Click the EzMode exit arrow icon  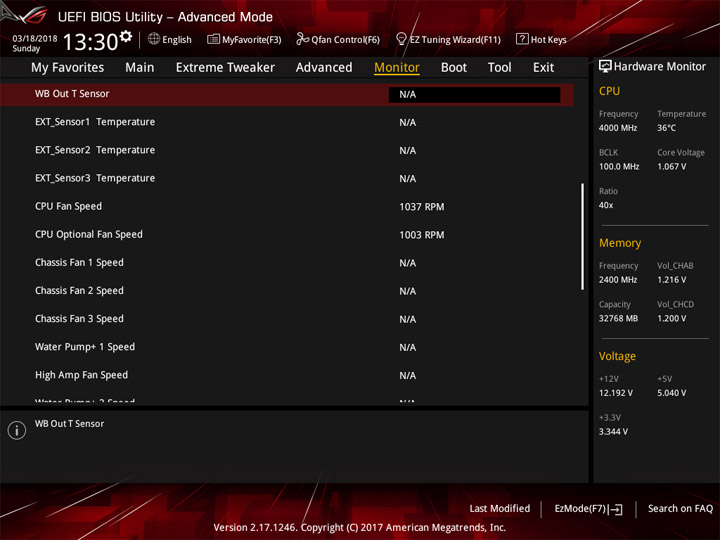click(615, 509)
